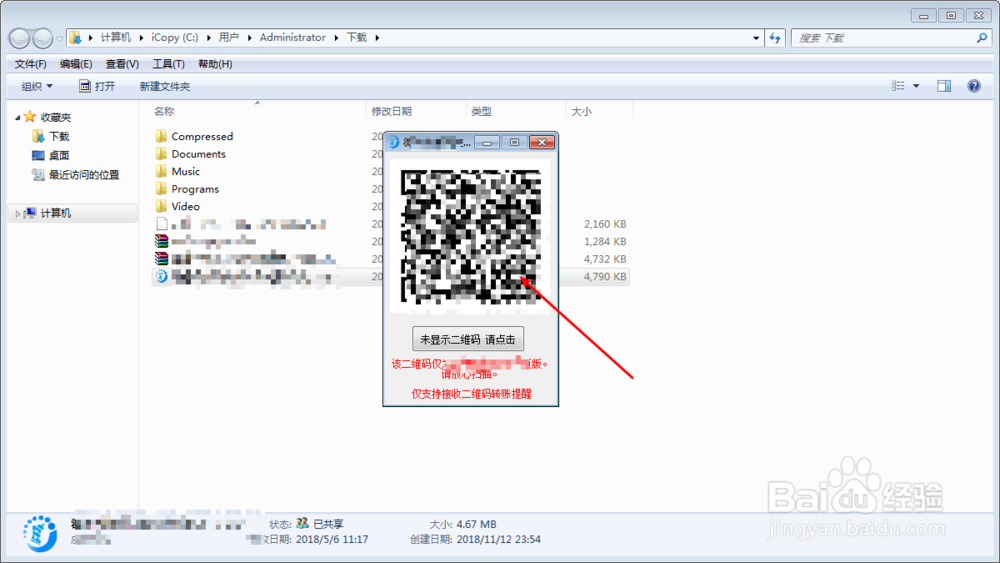Image resolution: width=1000 pixels, height=563 pixels.
Task: Open the address bar history dropdown
Action: point(756,38)
